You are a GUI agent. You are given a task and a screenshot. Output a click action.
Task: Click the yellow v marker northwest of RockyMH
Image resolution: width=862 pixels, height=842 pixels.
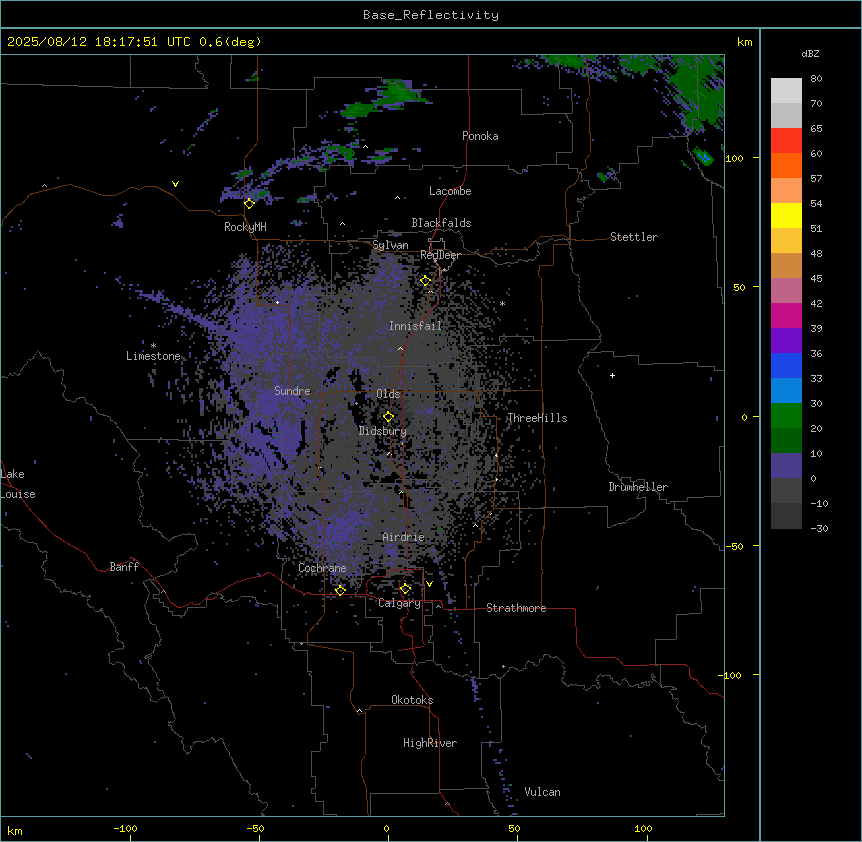[175, 184]
